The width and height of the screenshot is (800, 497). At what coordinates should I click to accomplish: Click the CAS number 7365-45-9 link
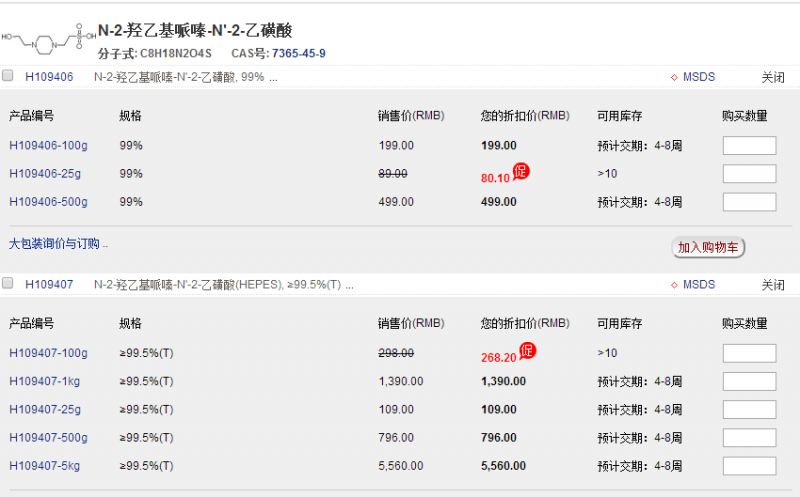click(298, 53)
